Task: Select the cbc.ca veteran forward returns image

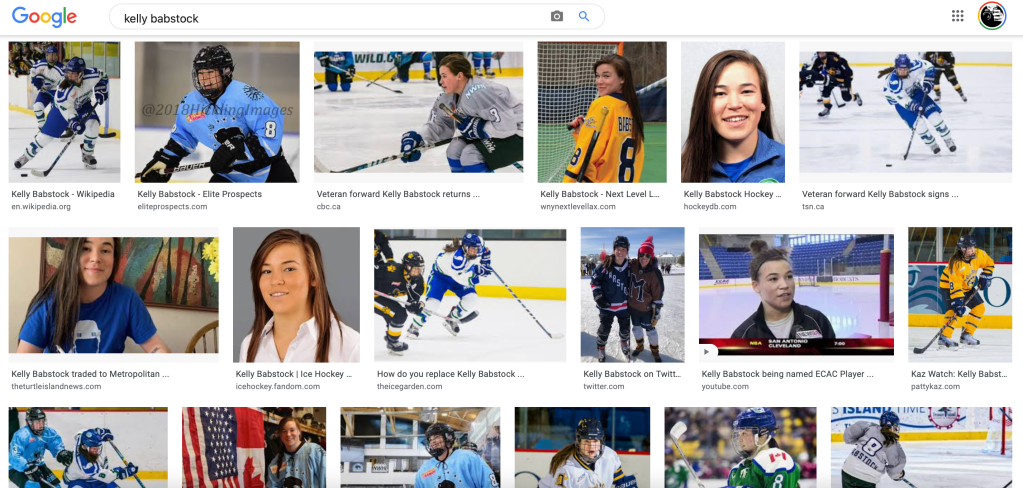Action: point(418,112)
